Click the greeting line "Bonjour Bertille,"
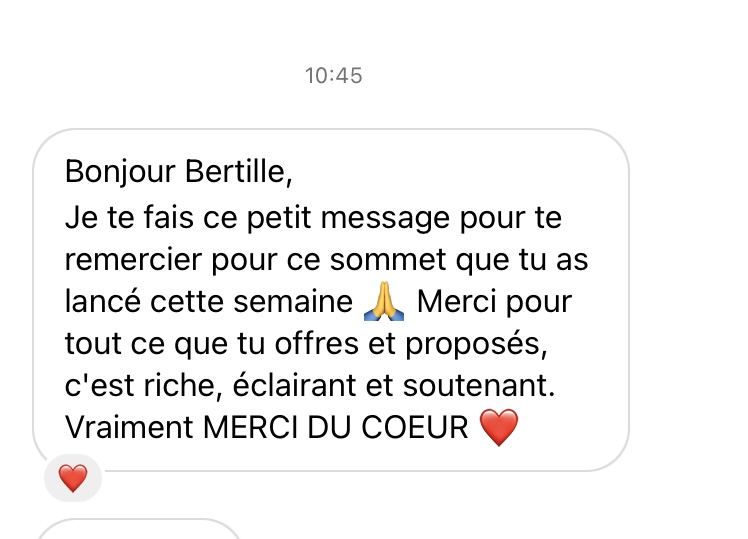Image resolution: width=748 pixels, height=539 pixels. click(x=179, y=172)
